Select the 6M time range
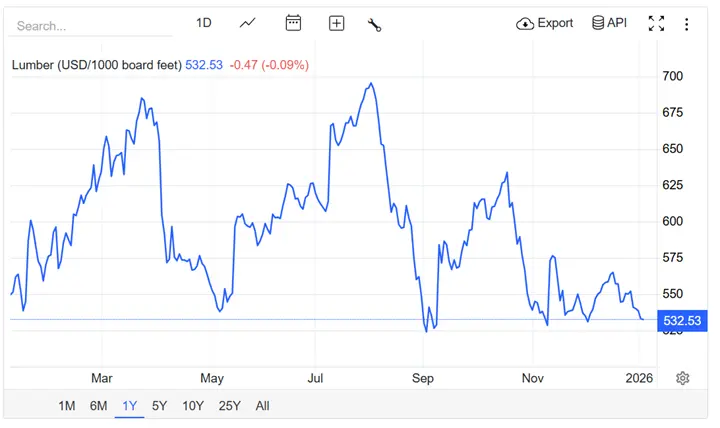Viewport: 720px width, 428px height. tap(98, 406)
